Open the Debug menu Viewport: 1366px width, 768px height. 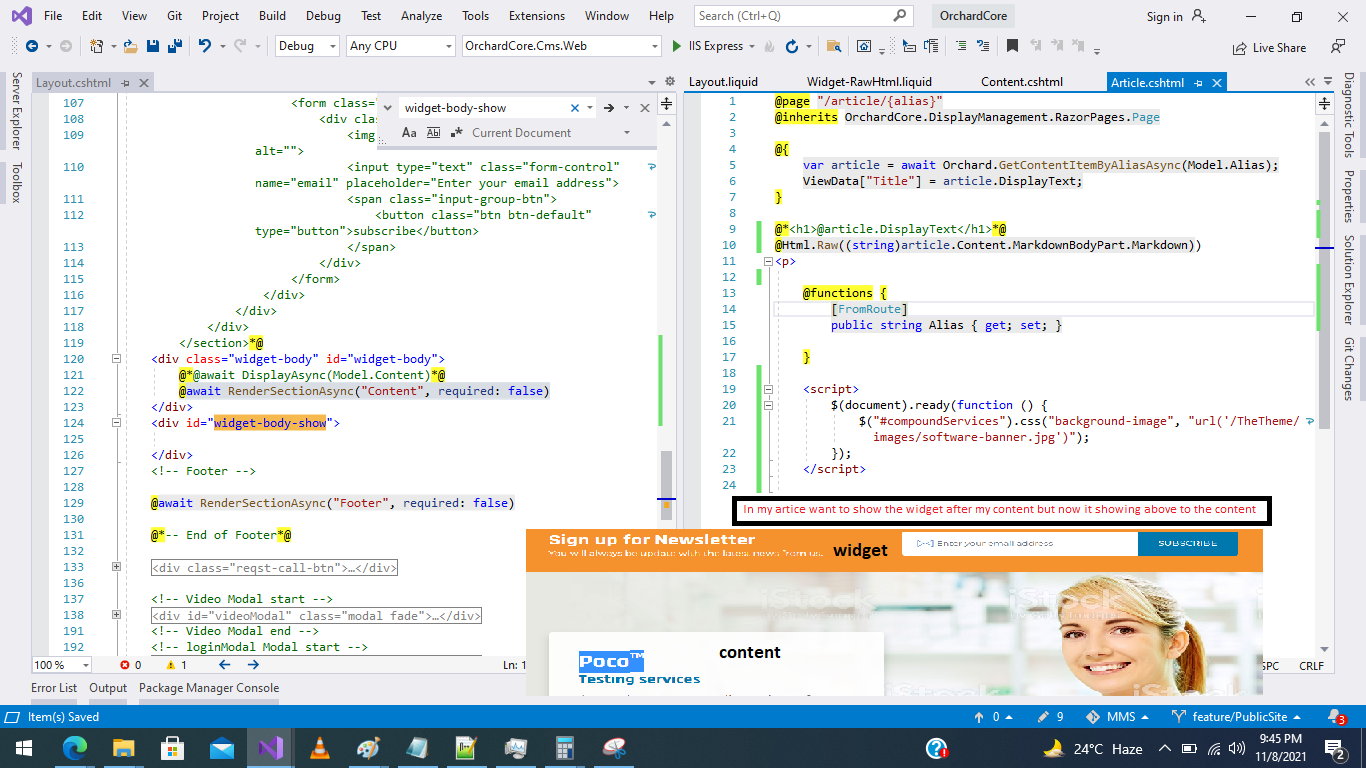pos(323,16)
